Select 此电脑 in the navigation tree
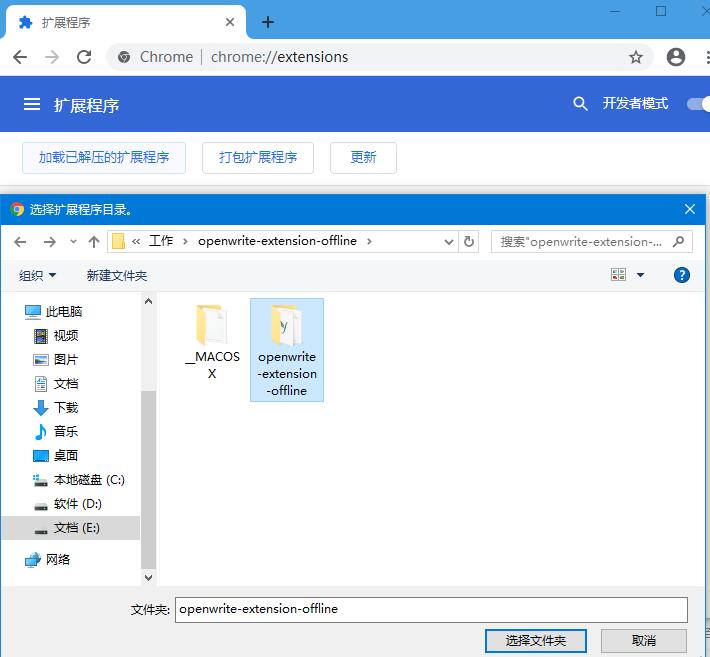 point(53,312)
